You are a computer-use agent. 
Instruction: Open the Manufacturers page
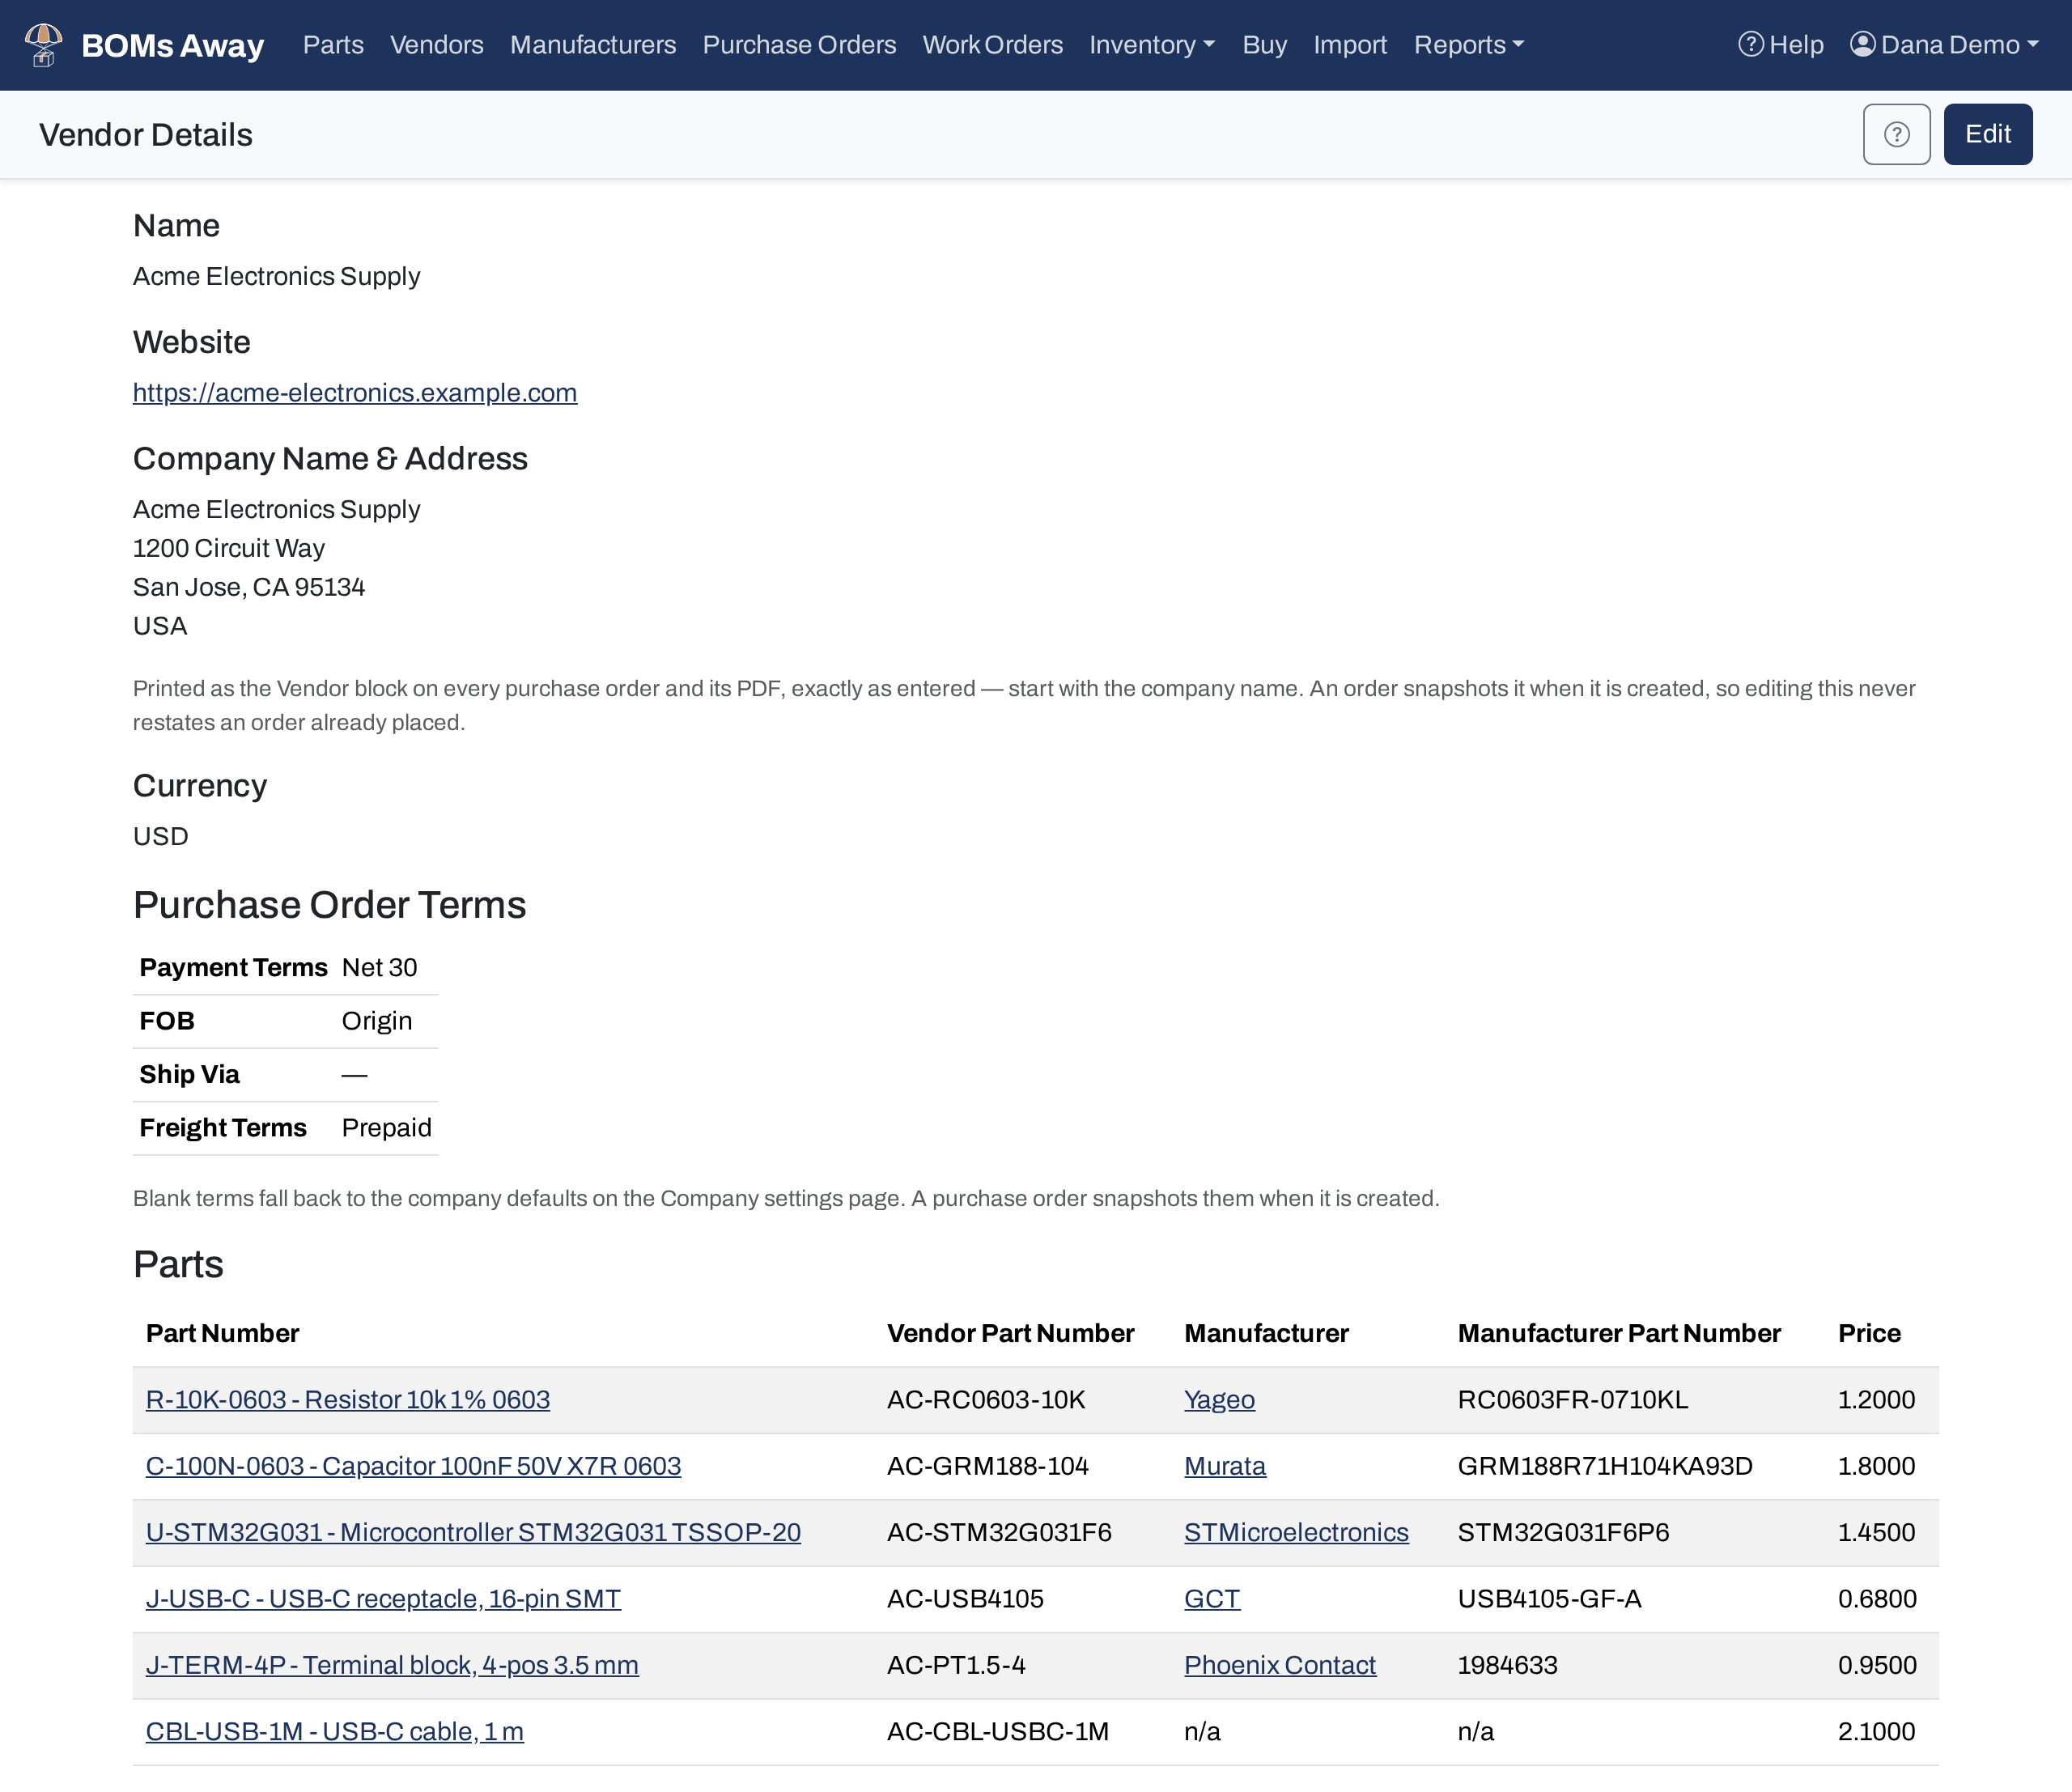[x=593, y=45]
